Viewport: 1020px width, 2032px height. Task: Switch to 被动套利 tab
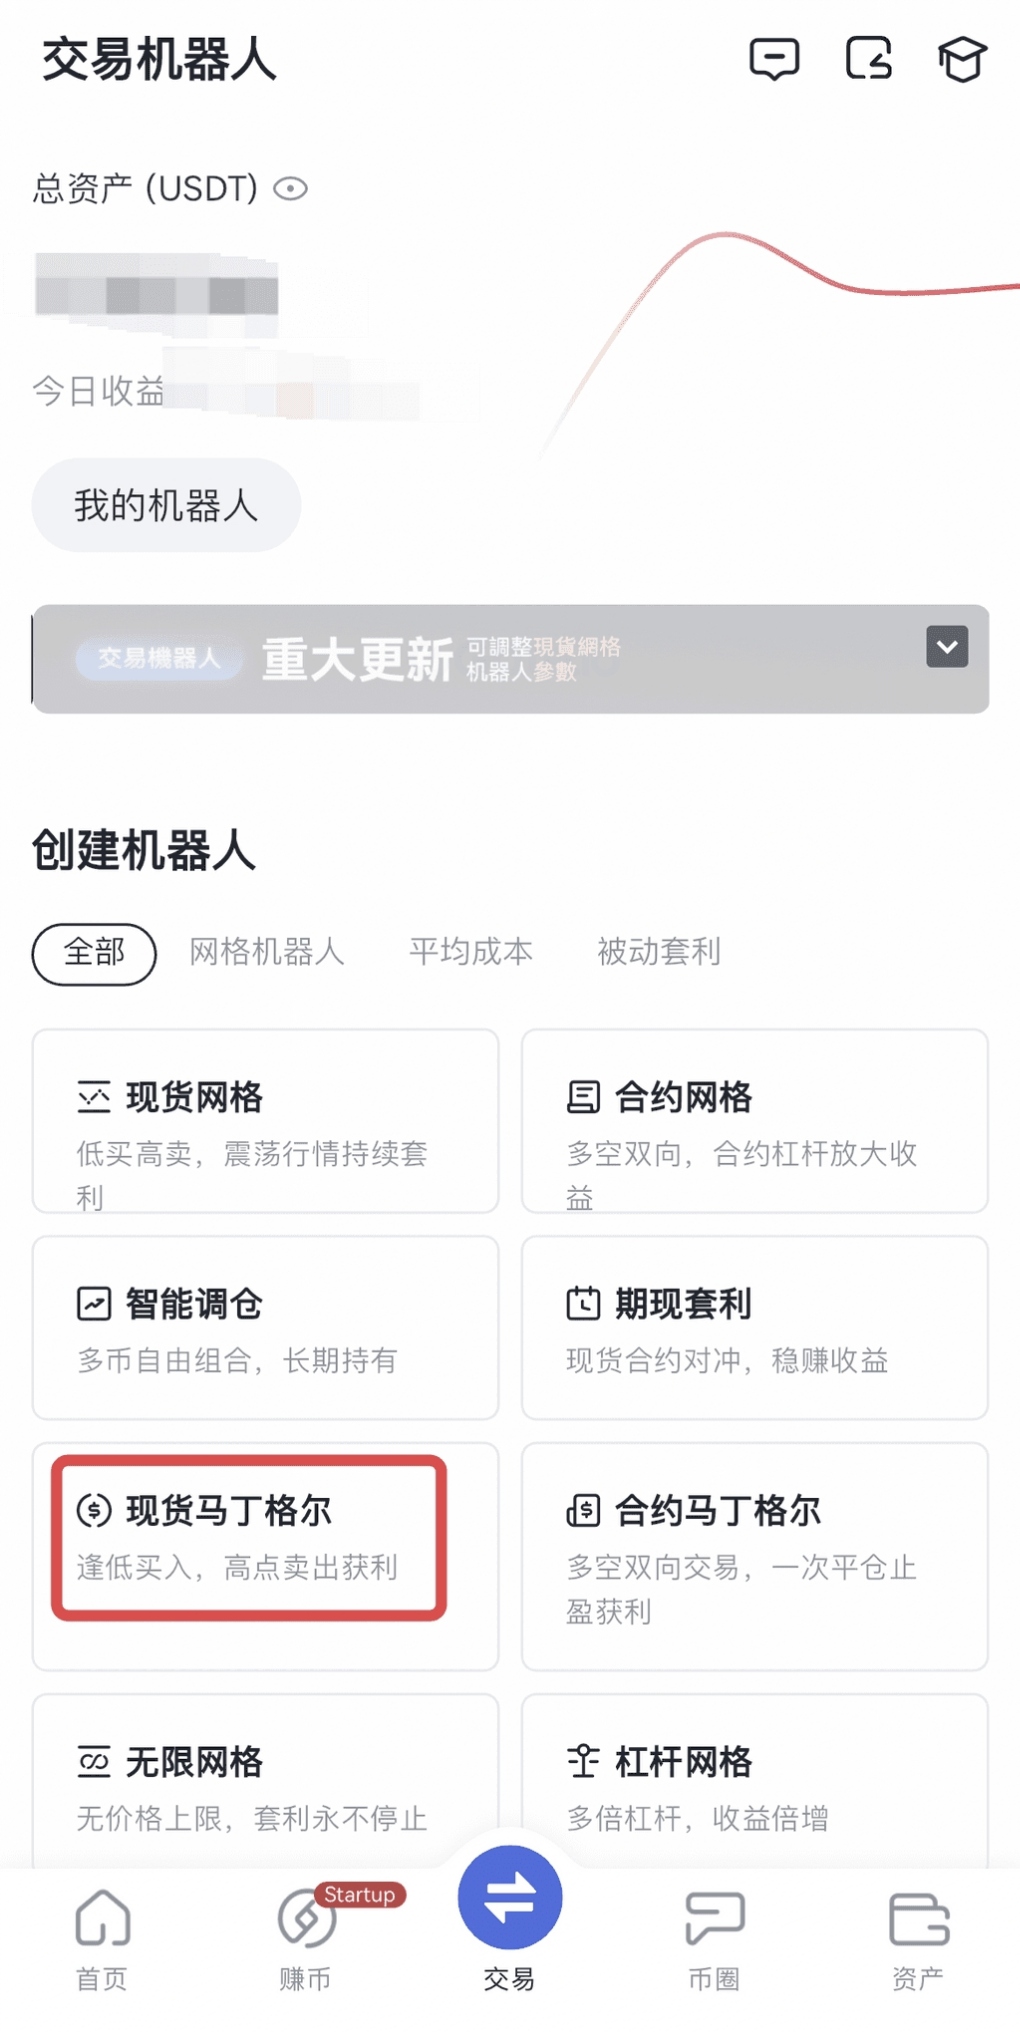point(658,953)
